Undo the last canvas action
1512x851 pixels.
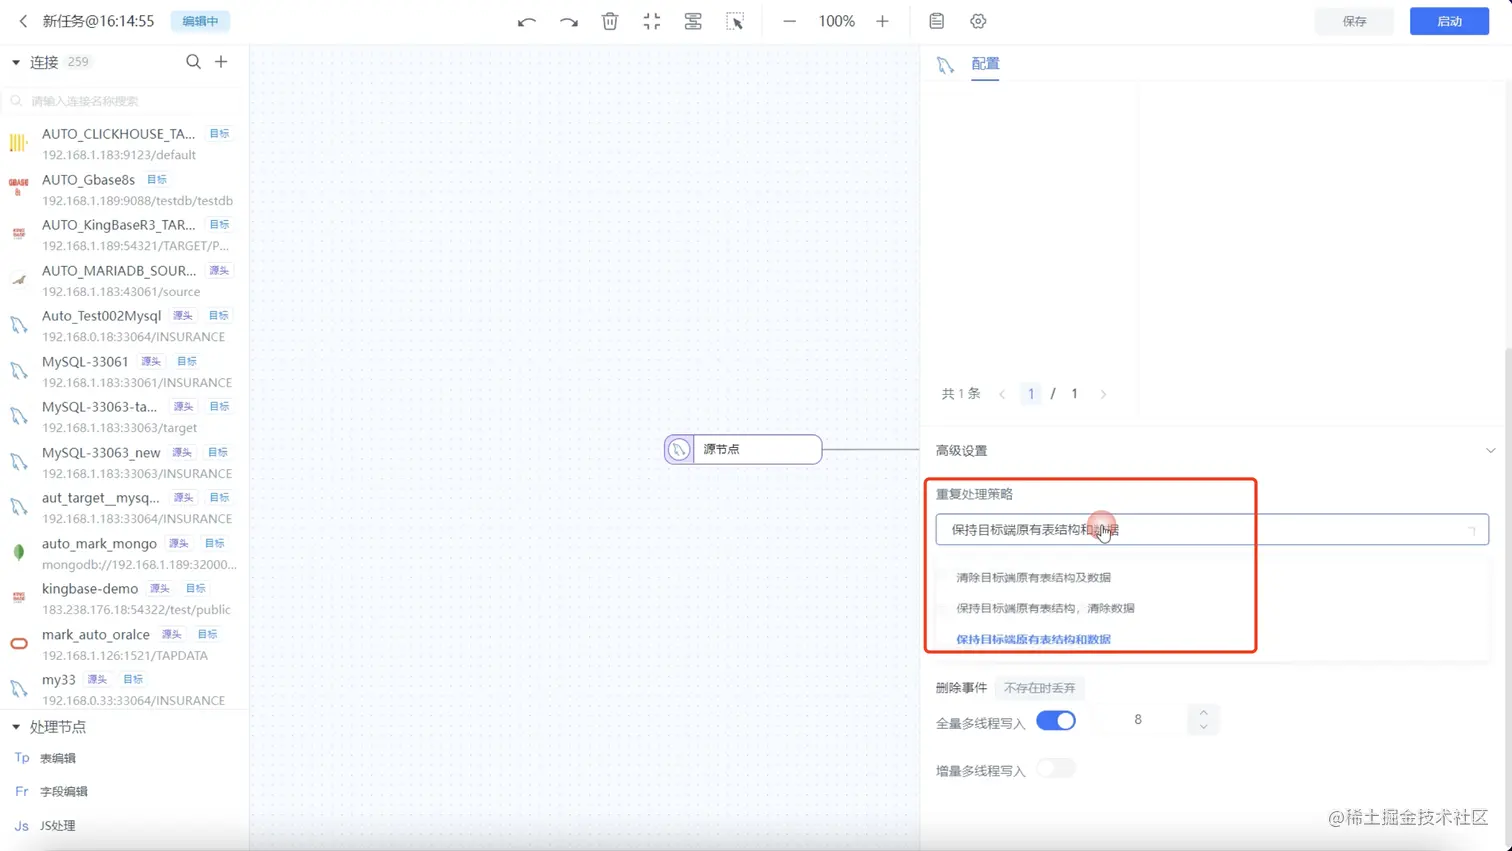527,21
